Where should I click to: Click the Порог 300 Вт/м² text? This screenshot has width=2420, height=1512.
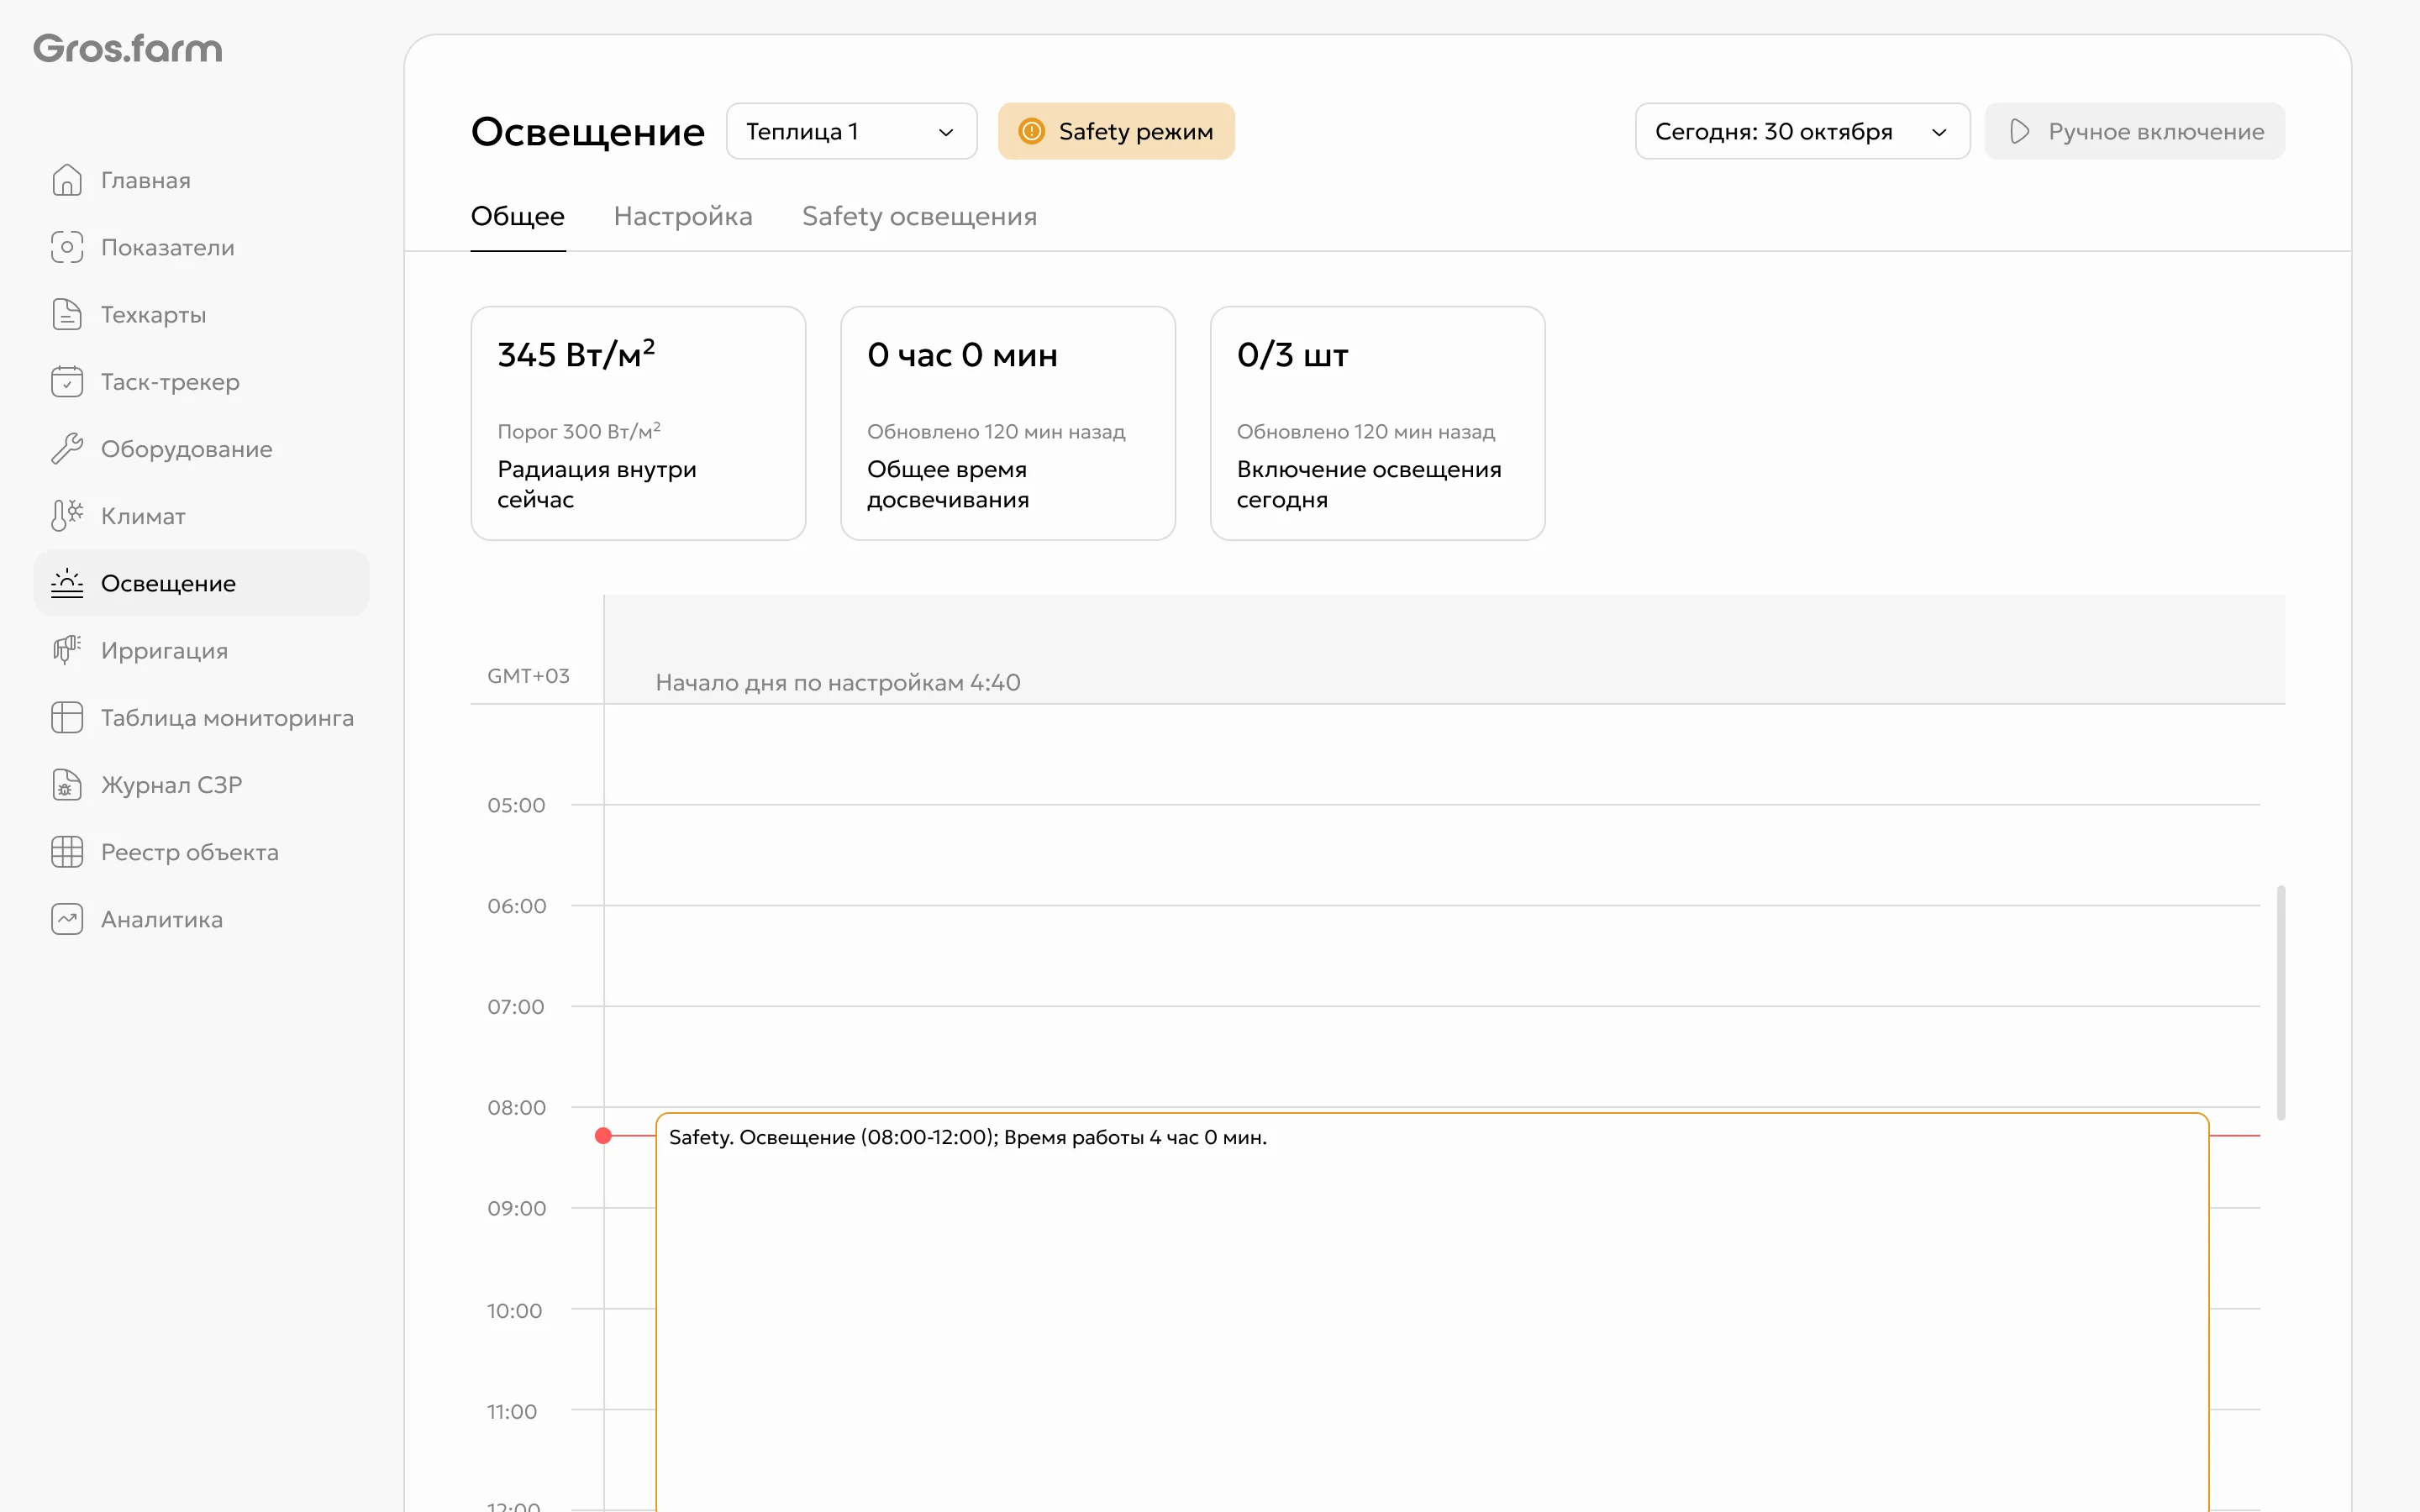click(579, 431)
